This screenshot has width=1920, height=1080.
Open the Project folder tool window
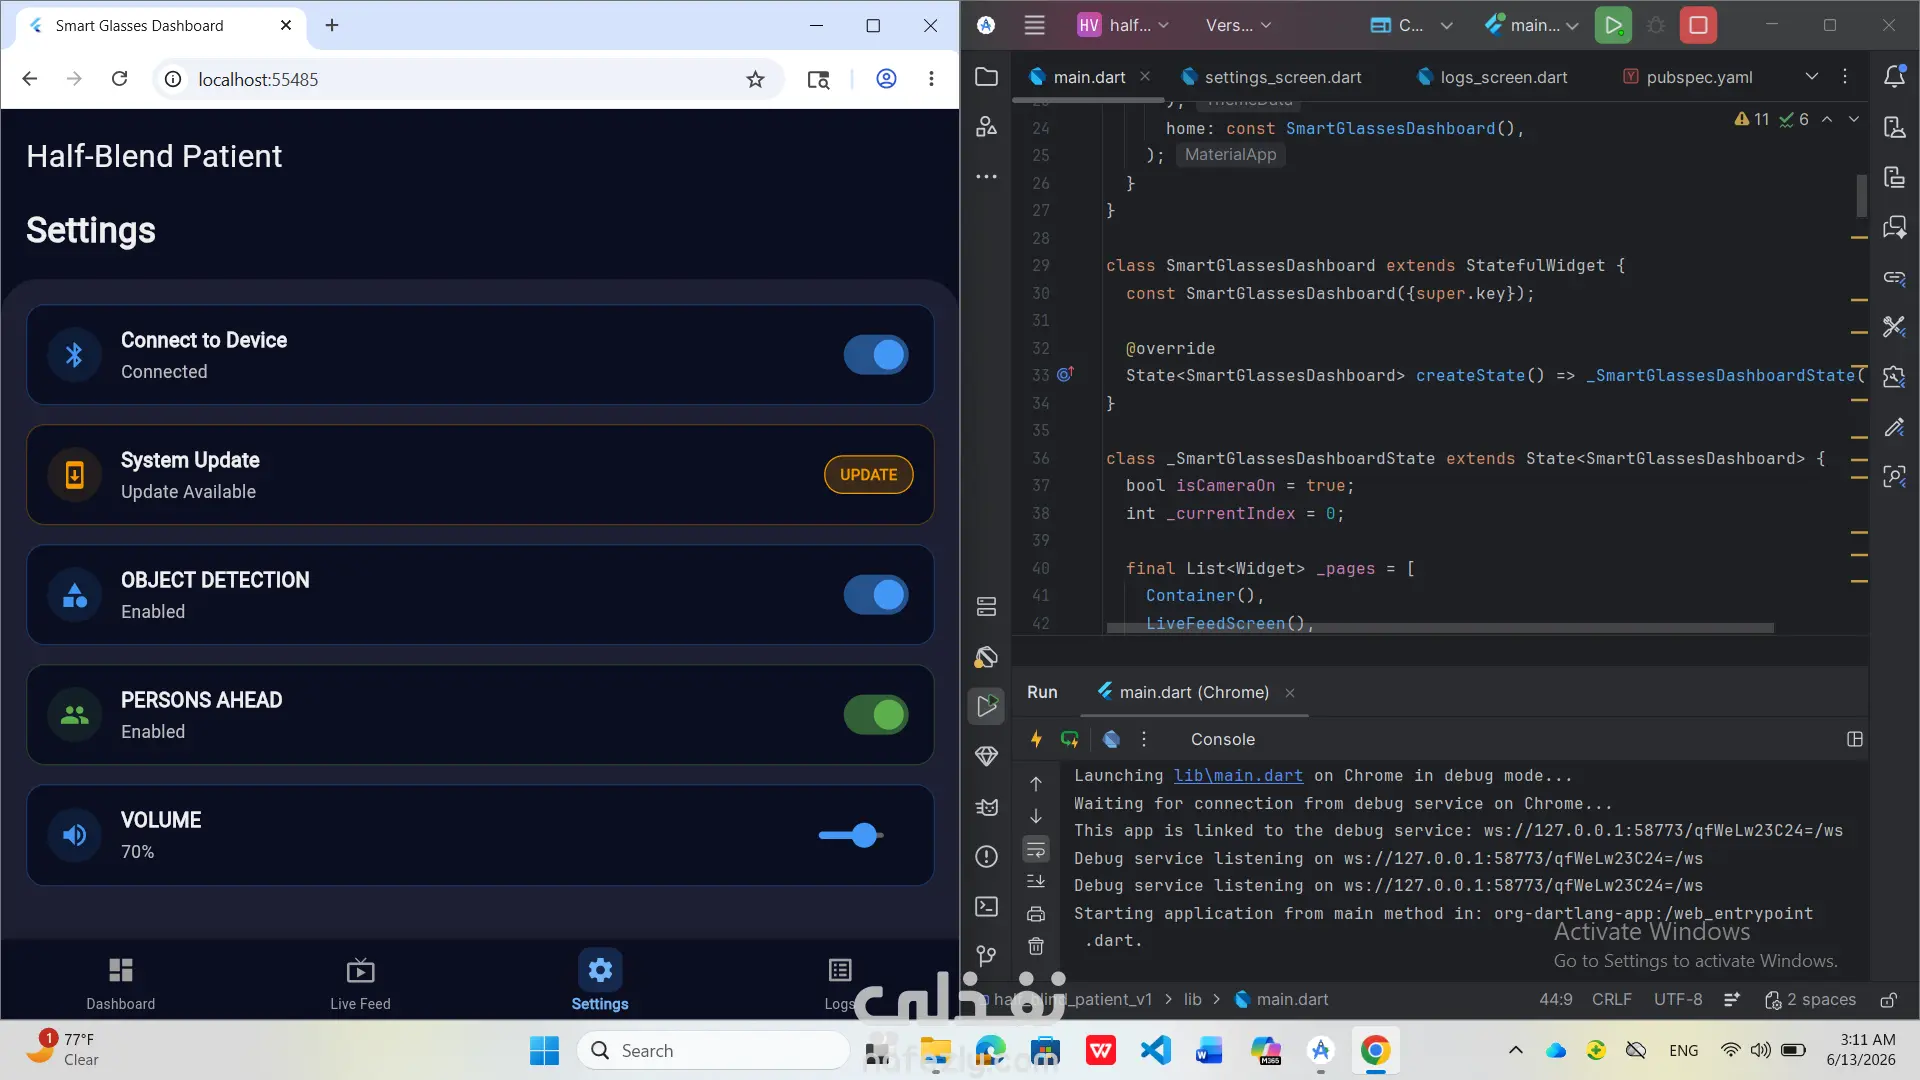986,77
